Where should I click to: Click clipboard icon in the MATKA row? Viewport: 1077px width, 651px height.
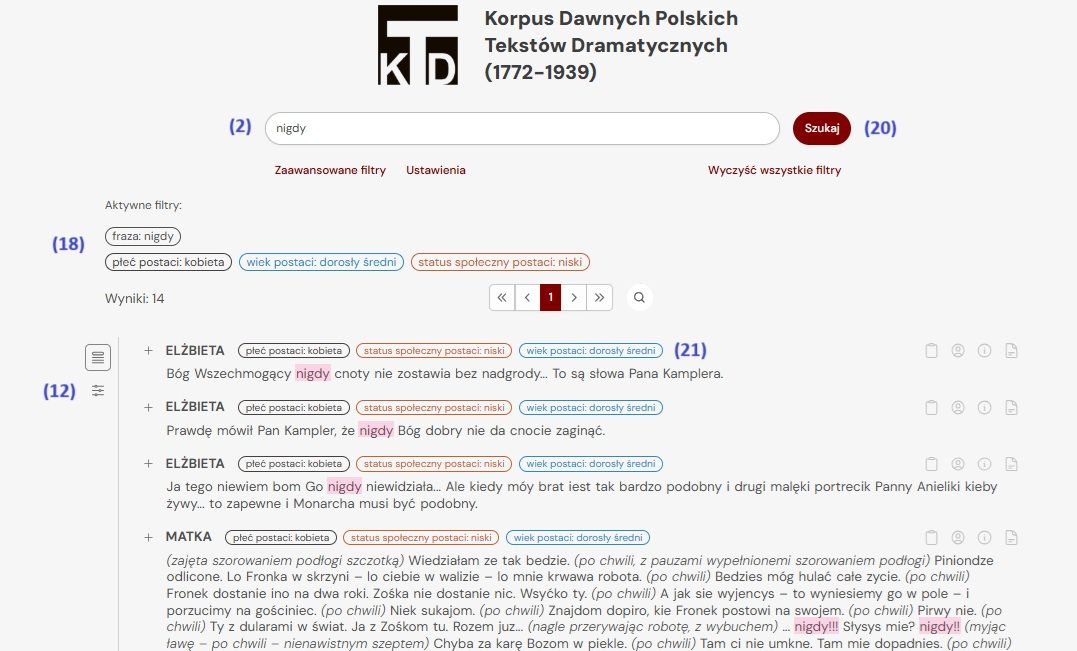pos(931,537)
